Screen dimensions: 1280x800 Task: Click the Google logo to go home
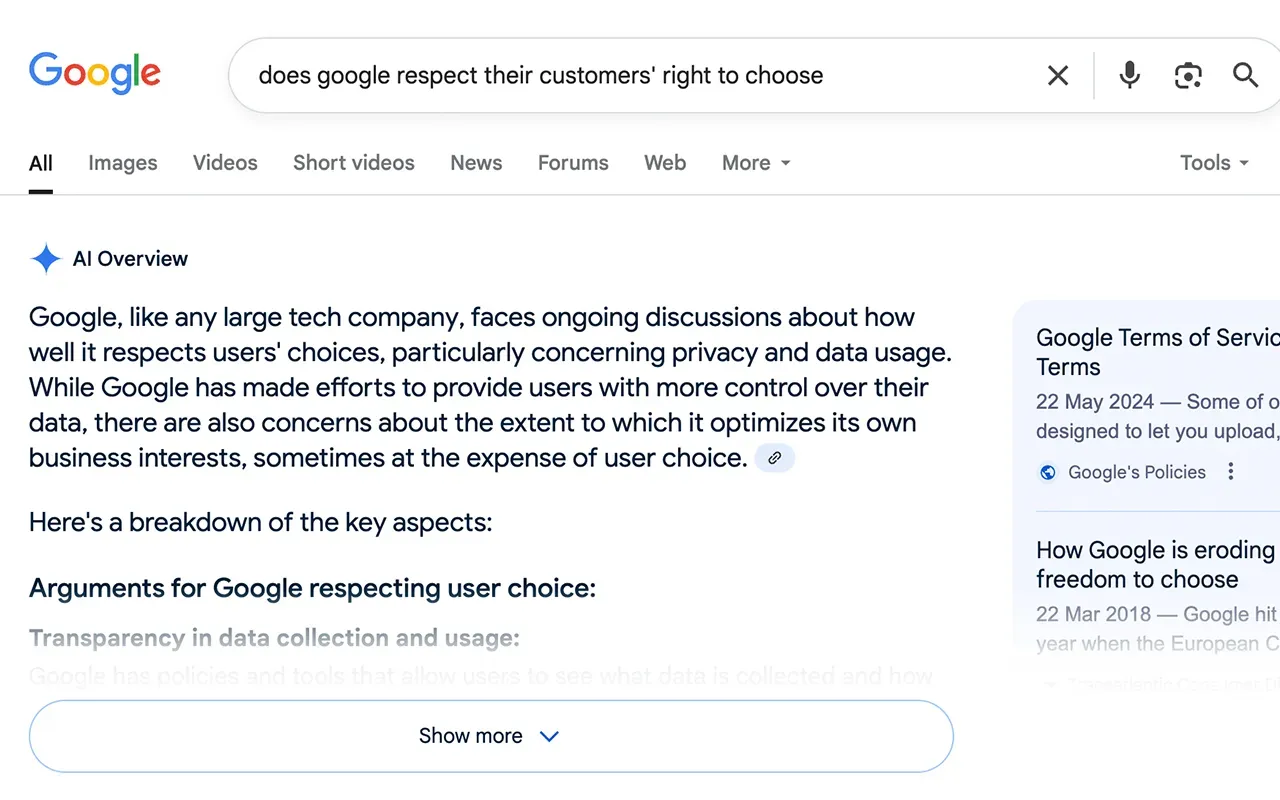(95, 73)
